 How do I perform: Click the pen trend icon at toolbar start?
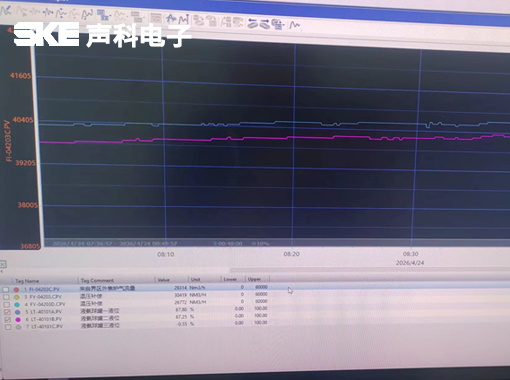5,11
